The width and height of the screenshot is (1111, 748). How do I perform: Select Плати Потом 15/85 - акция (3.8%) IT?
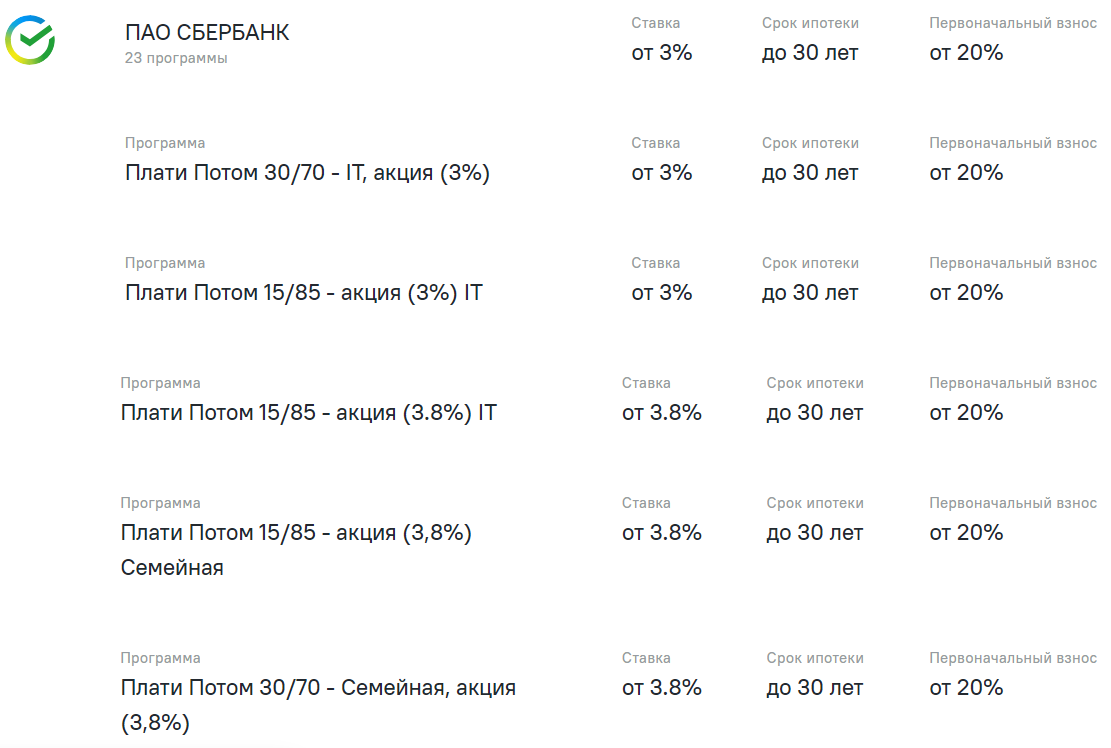click(x=308, y=412)
